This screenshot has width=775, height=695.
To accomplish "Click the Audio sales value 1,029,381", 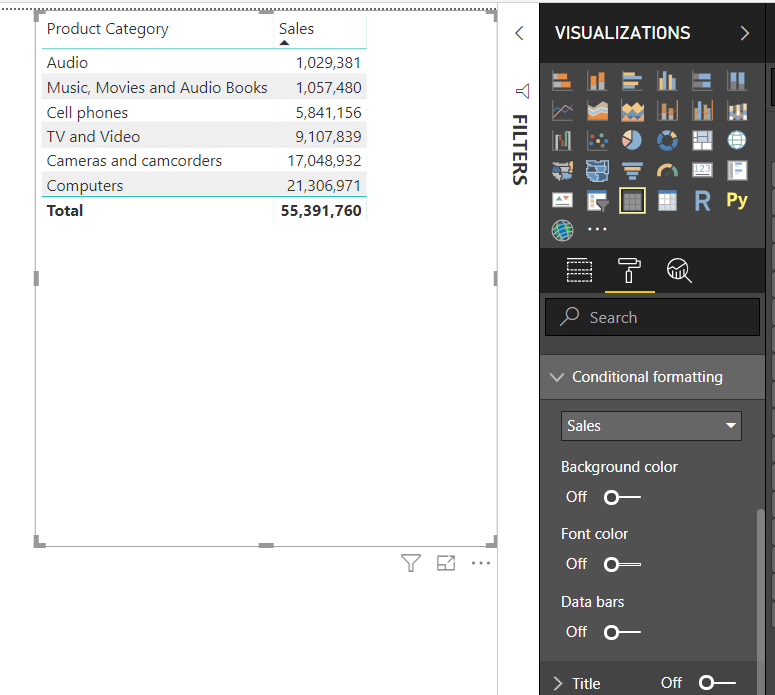I will (x=328, y=63).
